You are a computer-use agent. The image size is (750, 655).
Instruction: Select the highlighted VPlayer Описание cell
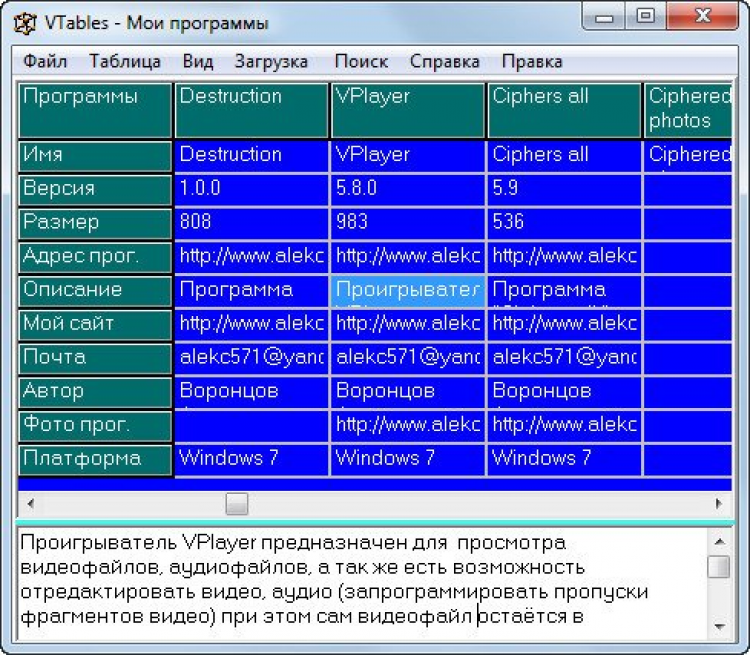pyautogui.click(x=408, y=291)
